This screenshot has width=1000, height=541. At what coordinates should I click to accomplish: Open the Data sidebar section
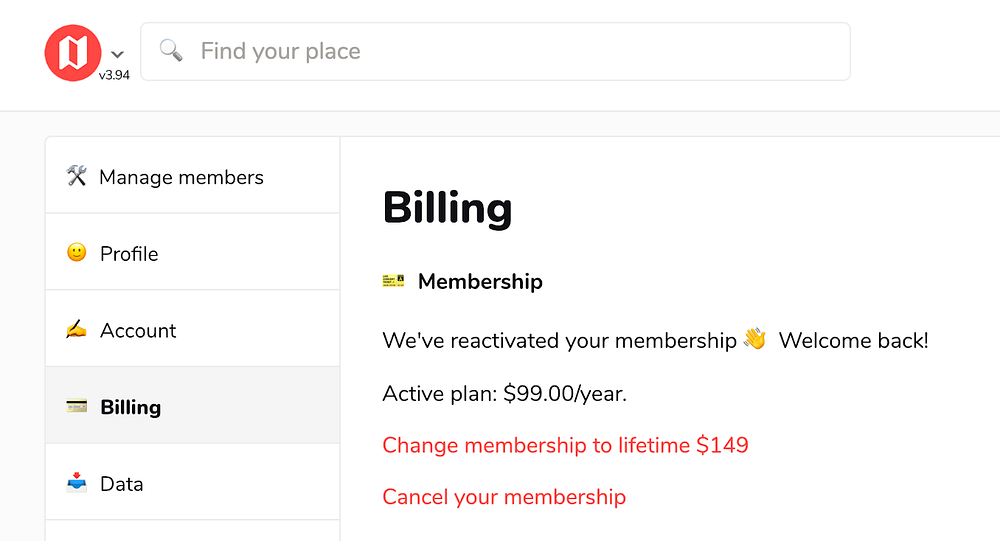[122, 484]
